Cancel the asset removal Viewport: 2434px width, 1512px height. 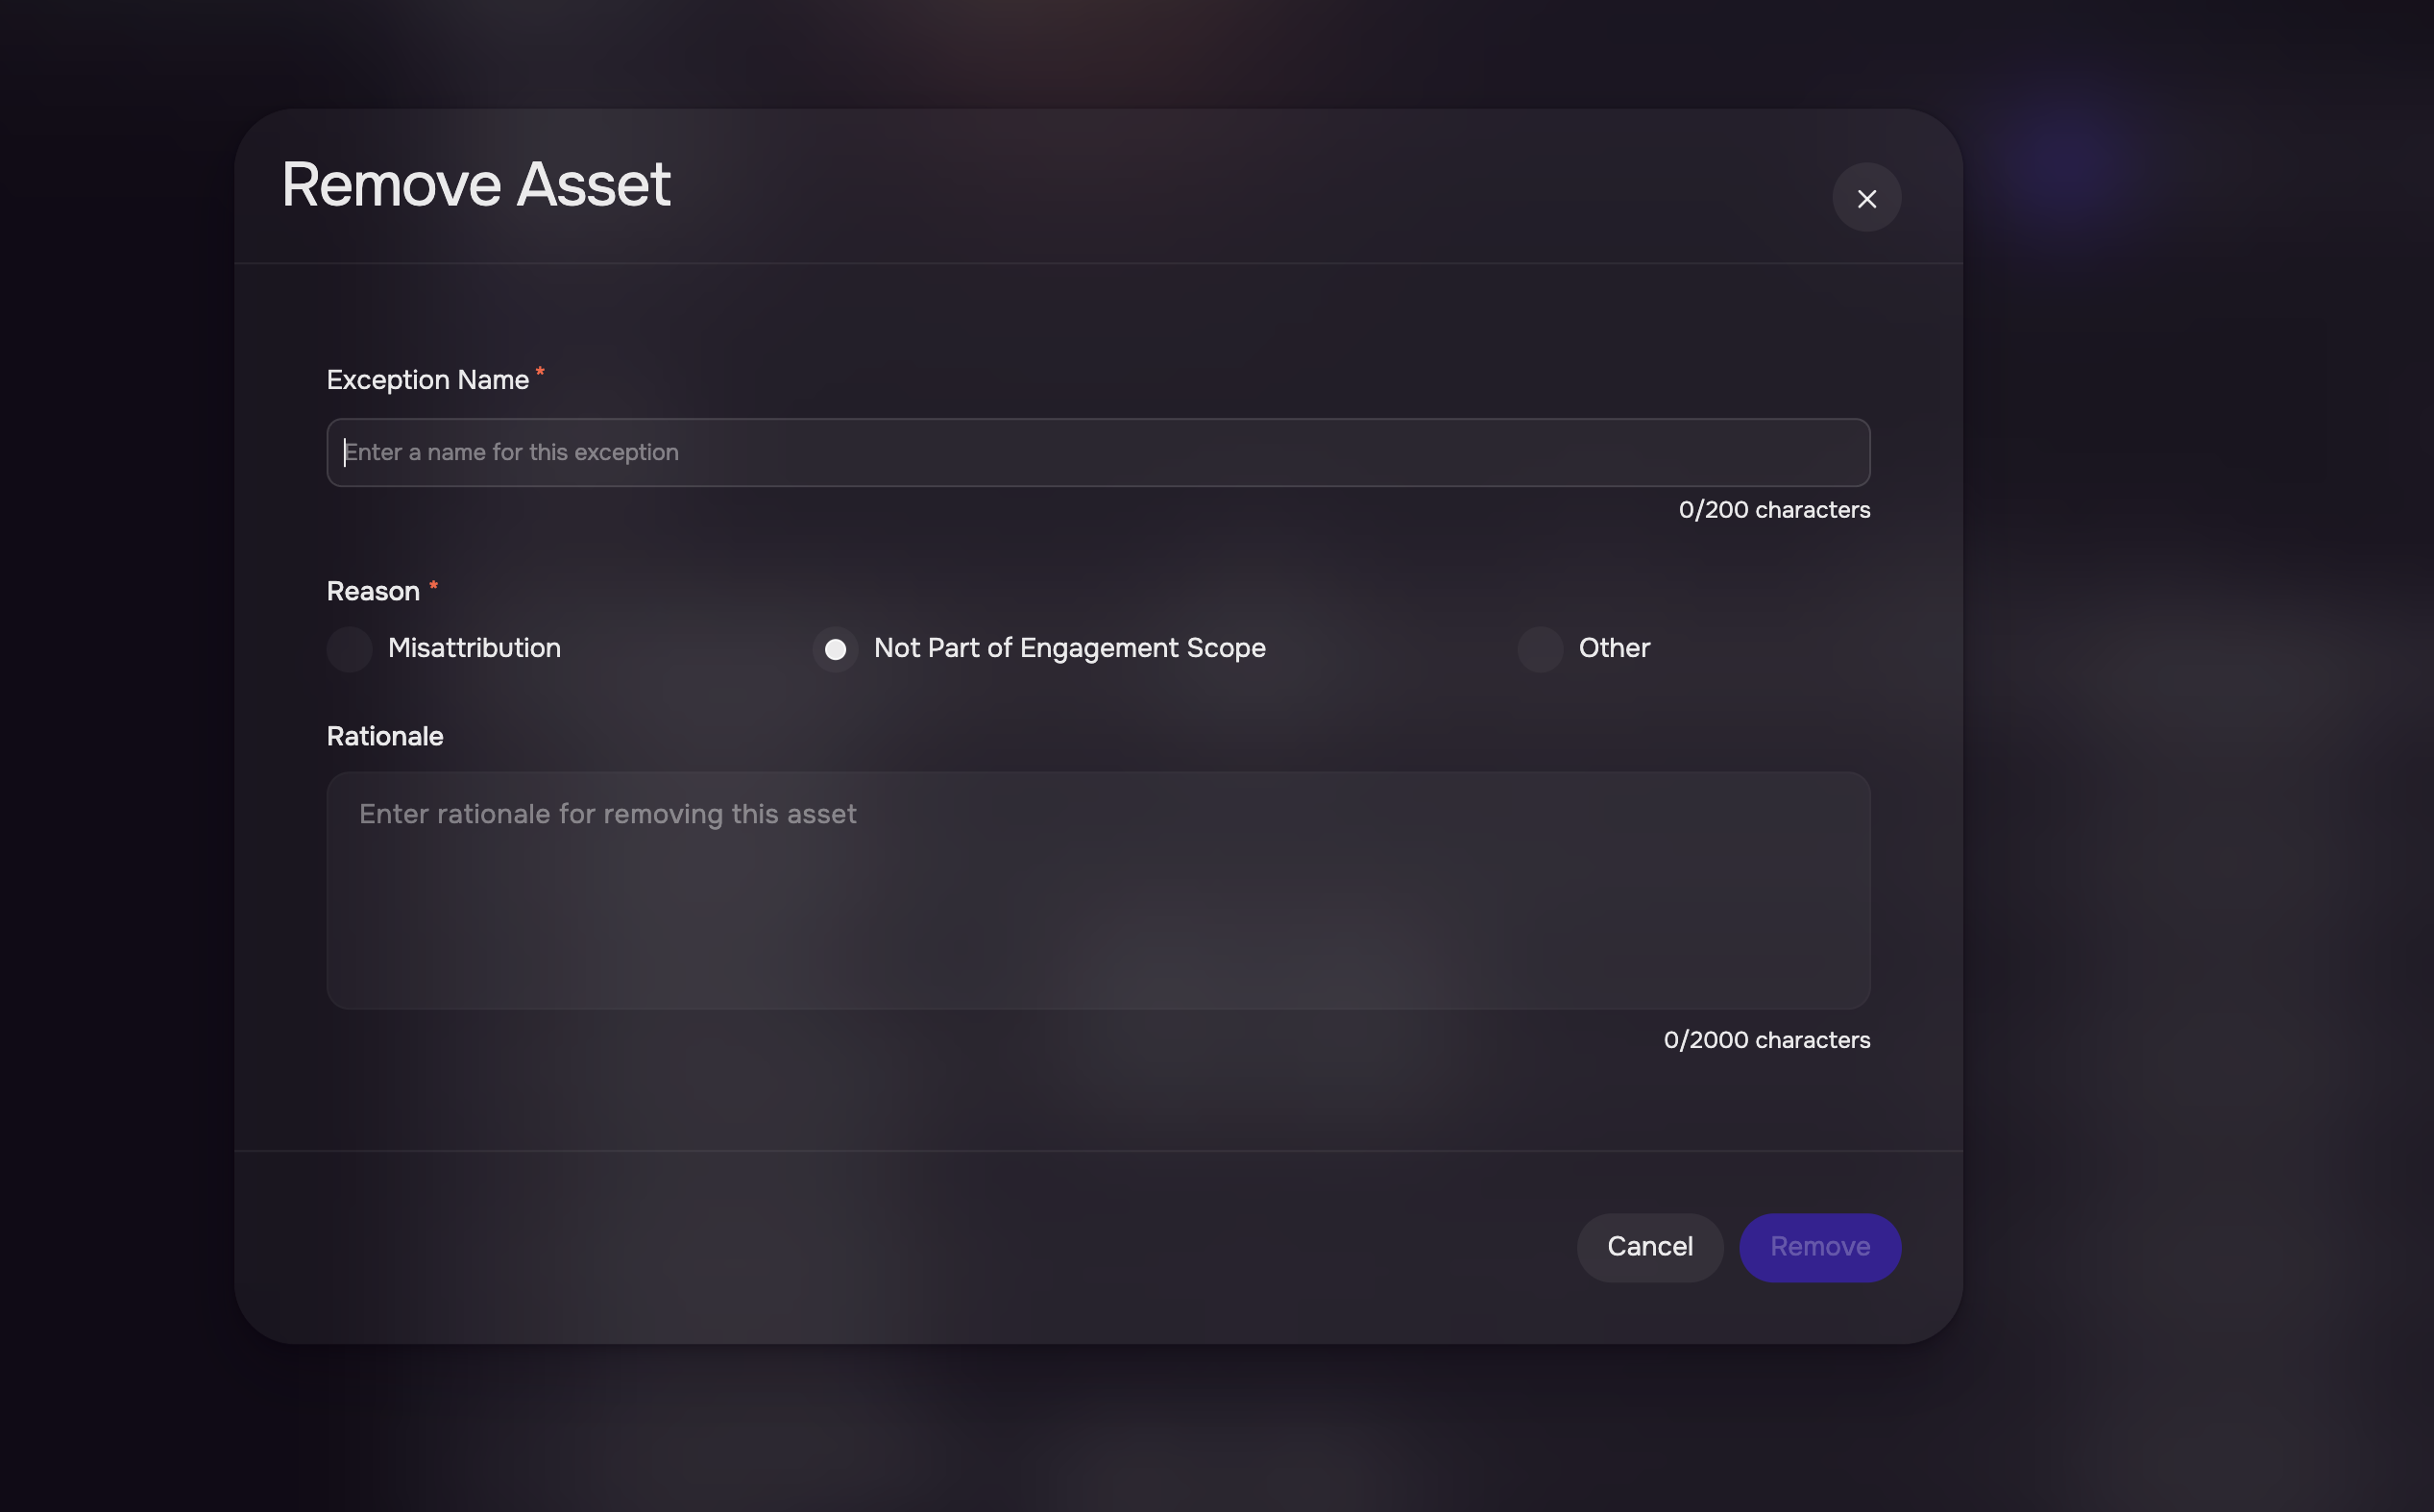(1650, 1247)
